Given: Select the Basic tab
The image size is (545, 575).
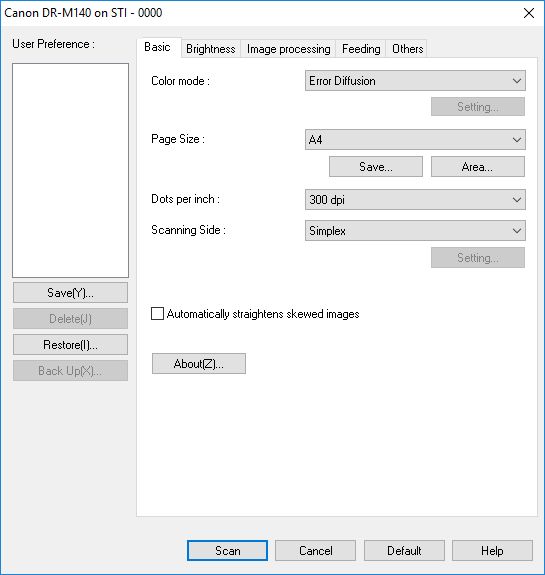Looking at the screenshot, I should [x=157, y=47].
